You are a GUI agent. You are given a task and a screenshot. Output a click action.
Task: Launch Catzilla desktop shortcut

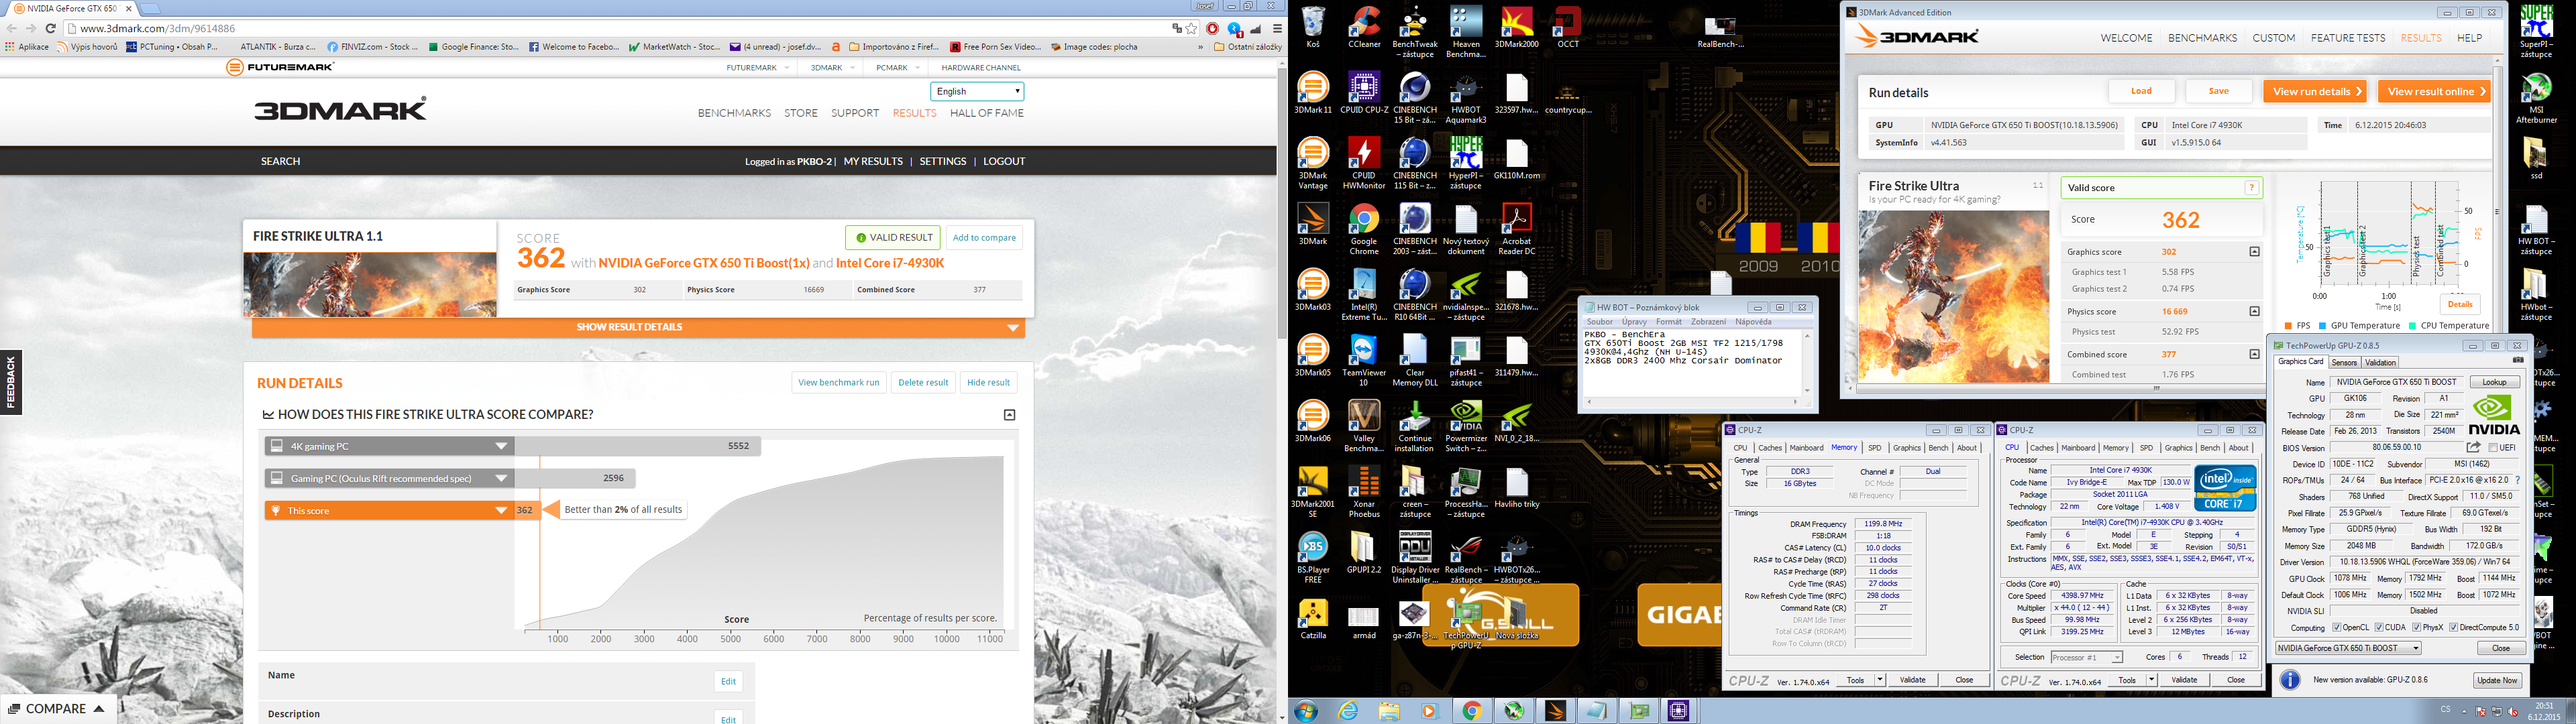pos(1313,619)
